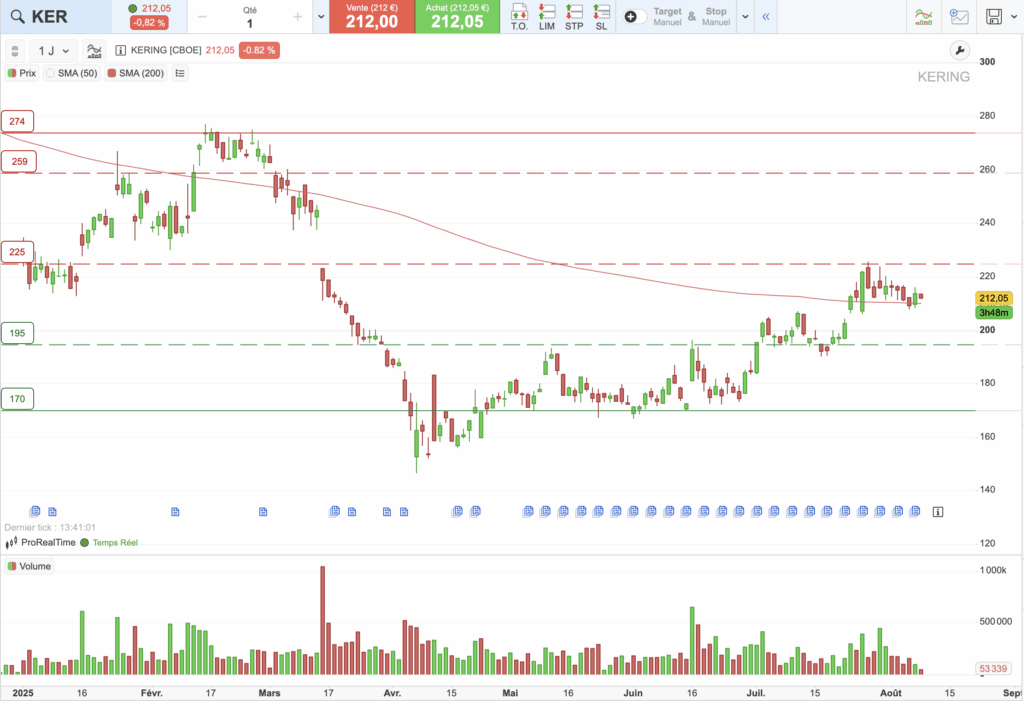Image resolution: width=1024 pixels, height=701 pixels.
Task: Click the ProRealTime candlestick logo icon
Action: pyautogui.click(x=11, y=542)
